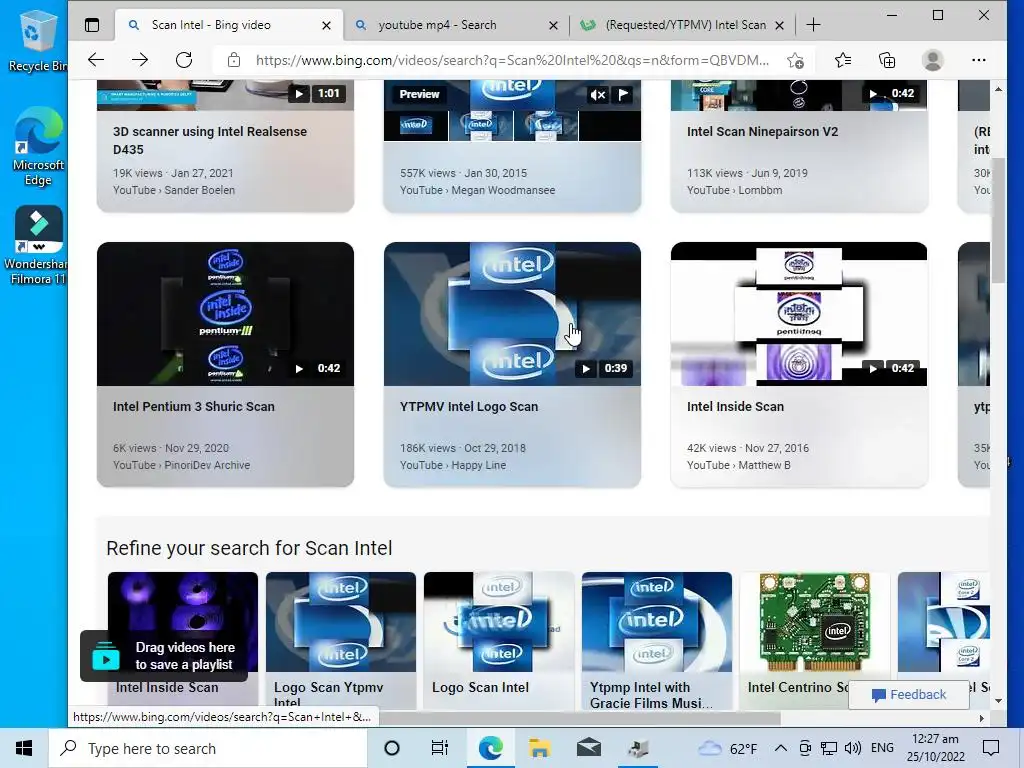Select 'YouTube › PinoriDev Archive' source text

182,465
